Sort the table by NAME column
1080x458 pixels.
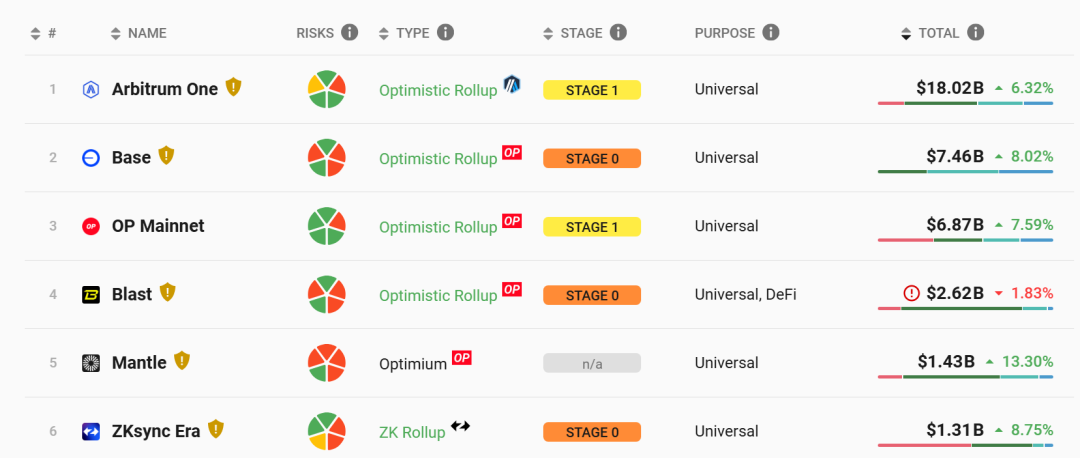click(139, 33)
